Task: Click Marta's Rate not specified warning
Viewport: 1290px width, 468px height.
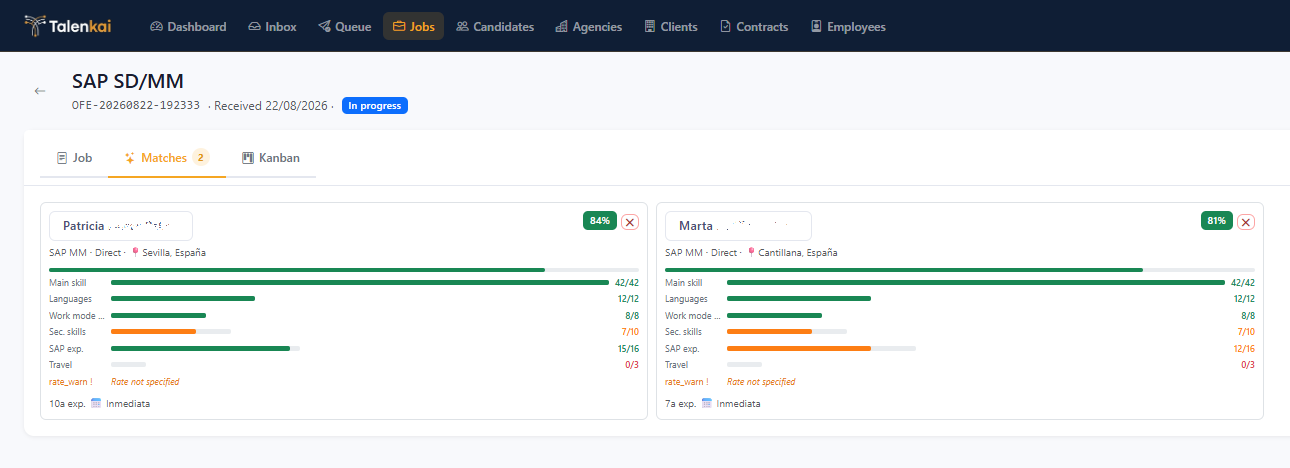Action: [761, 382]
